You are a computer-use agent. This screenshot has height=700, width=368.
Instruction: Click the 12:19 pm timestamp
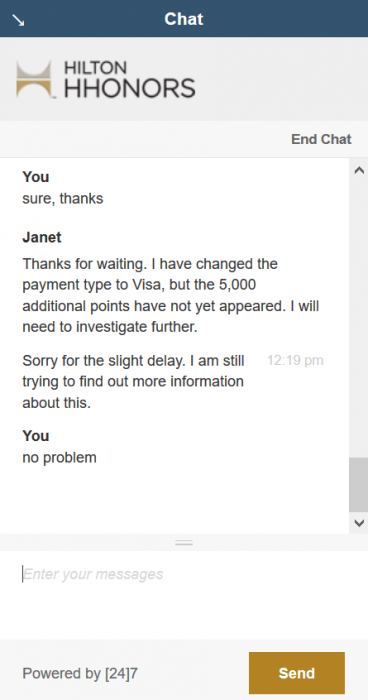(x=295, y=360)
